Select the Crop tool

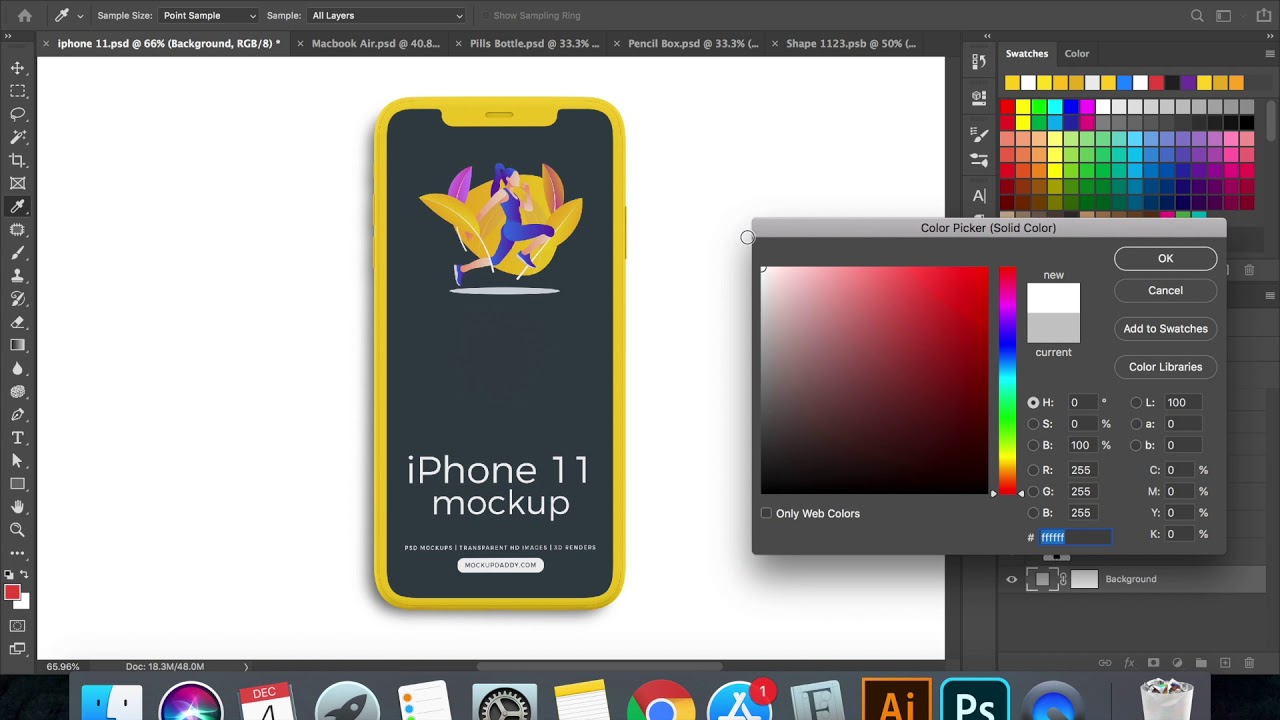[17, 160]
